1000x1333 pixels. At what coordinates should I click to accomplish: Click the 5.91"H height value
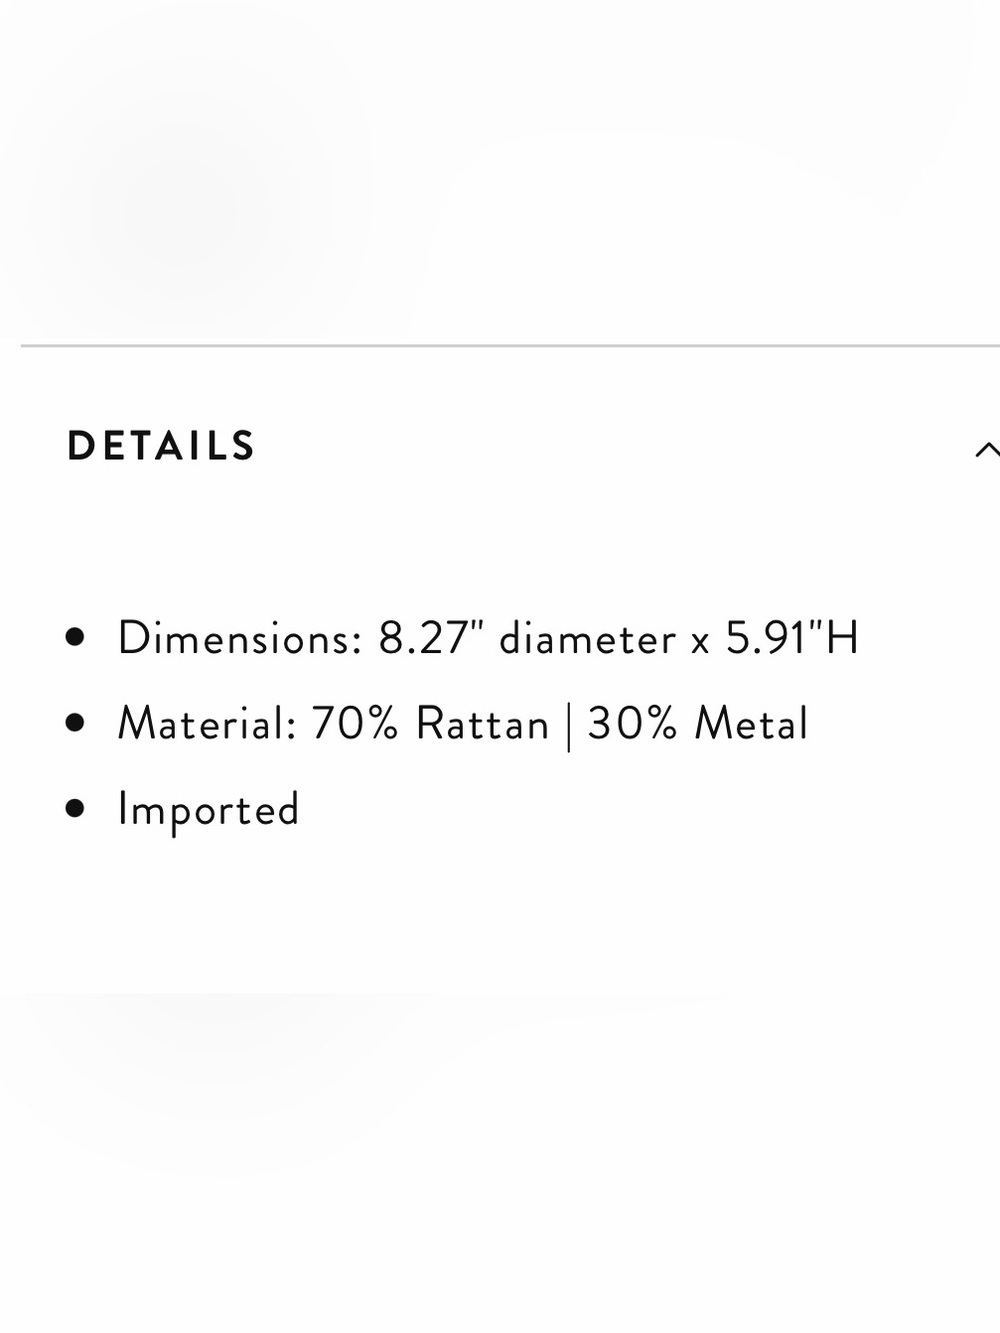click(x=792, y=638)
